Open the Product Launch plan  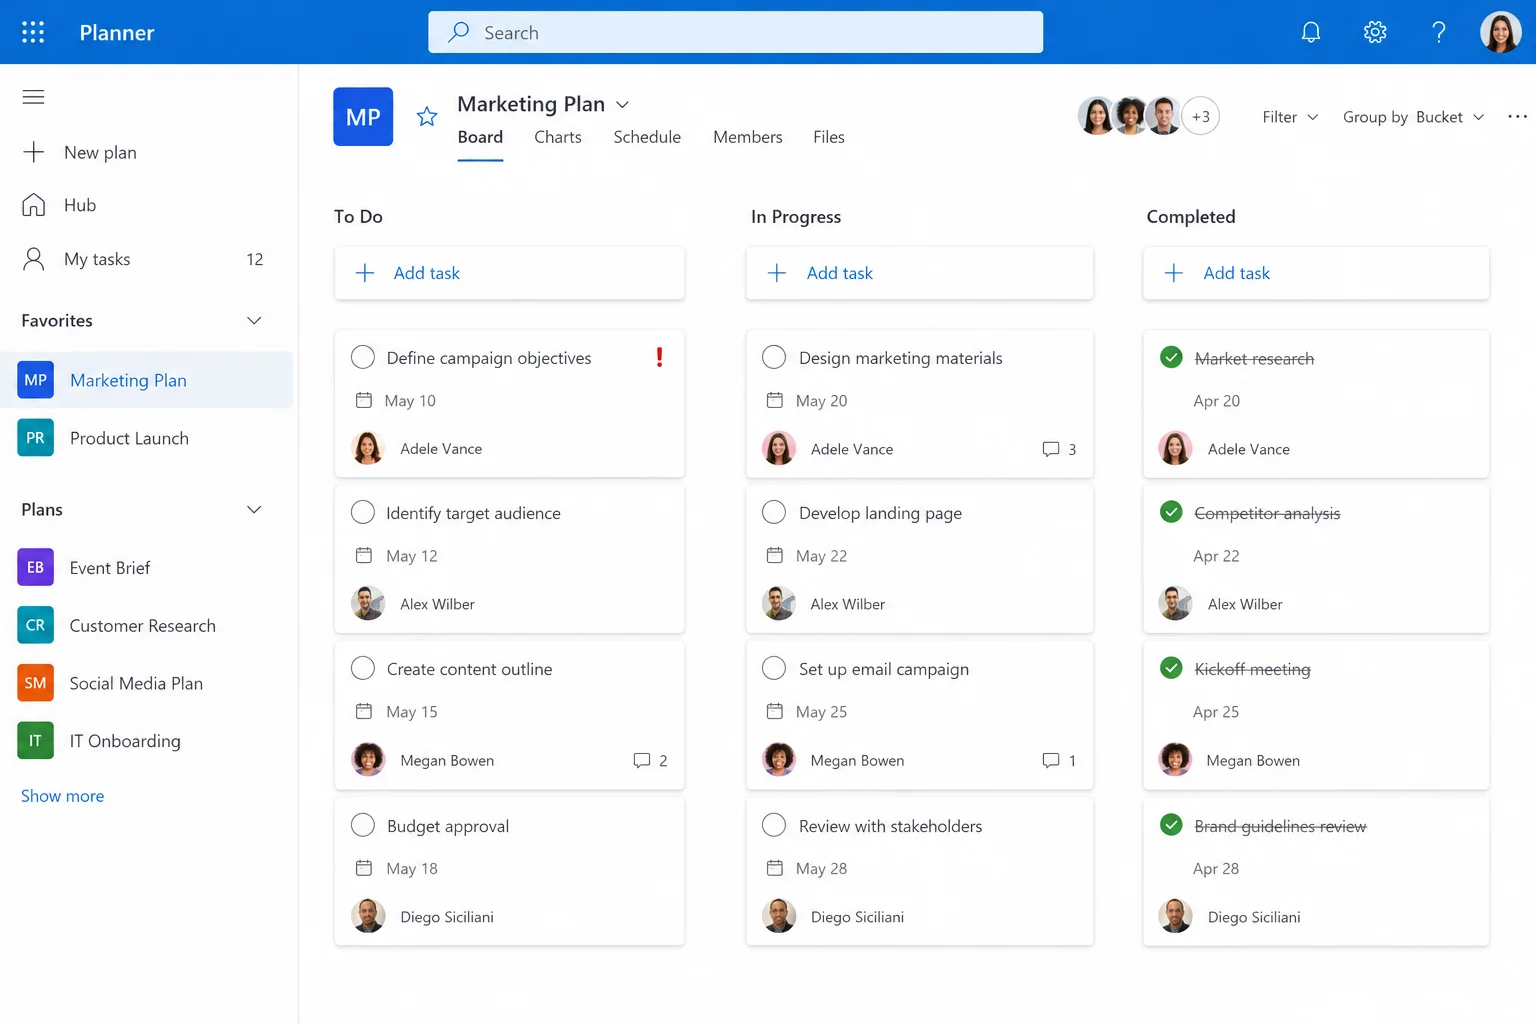pyautogui.click(x=129, y=438)
